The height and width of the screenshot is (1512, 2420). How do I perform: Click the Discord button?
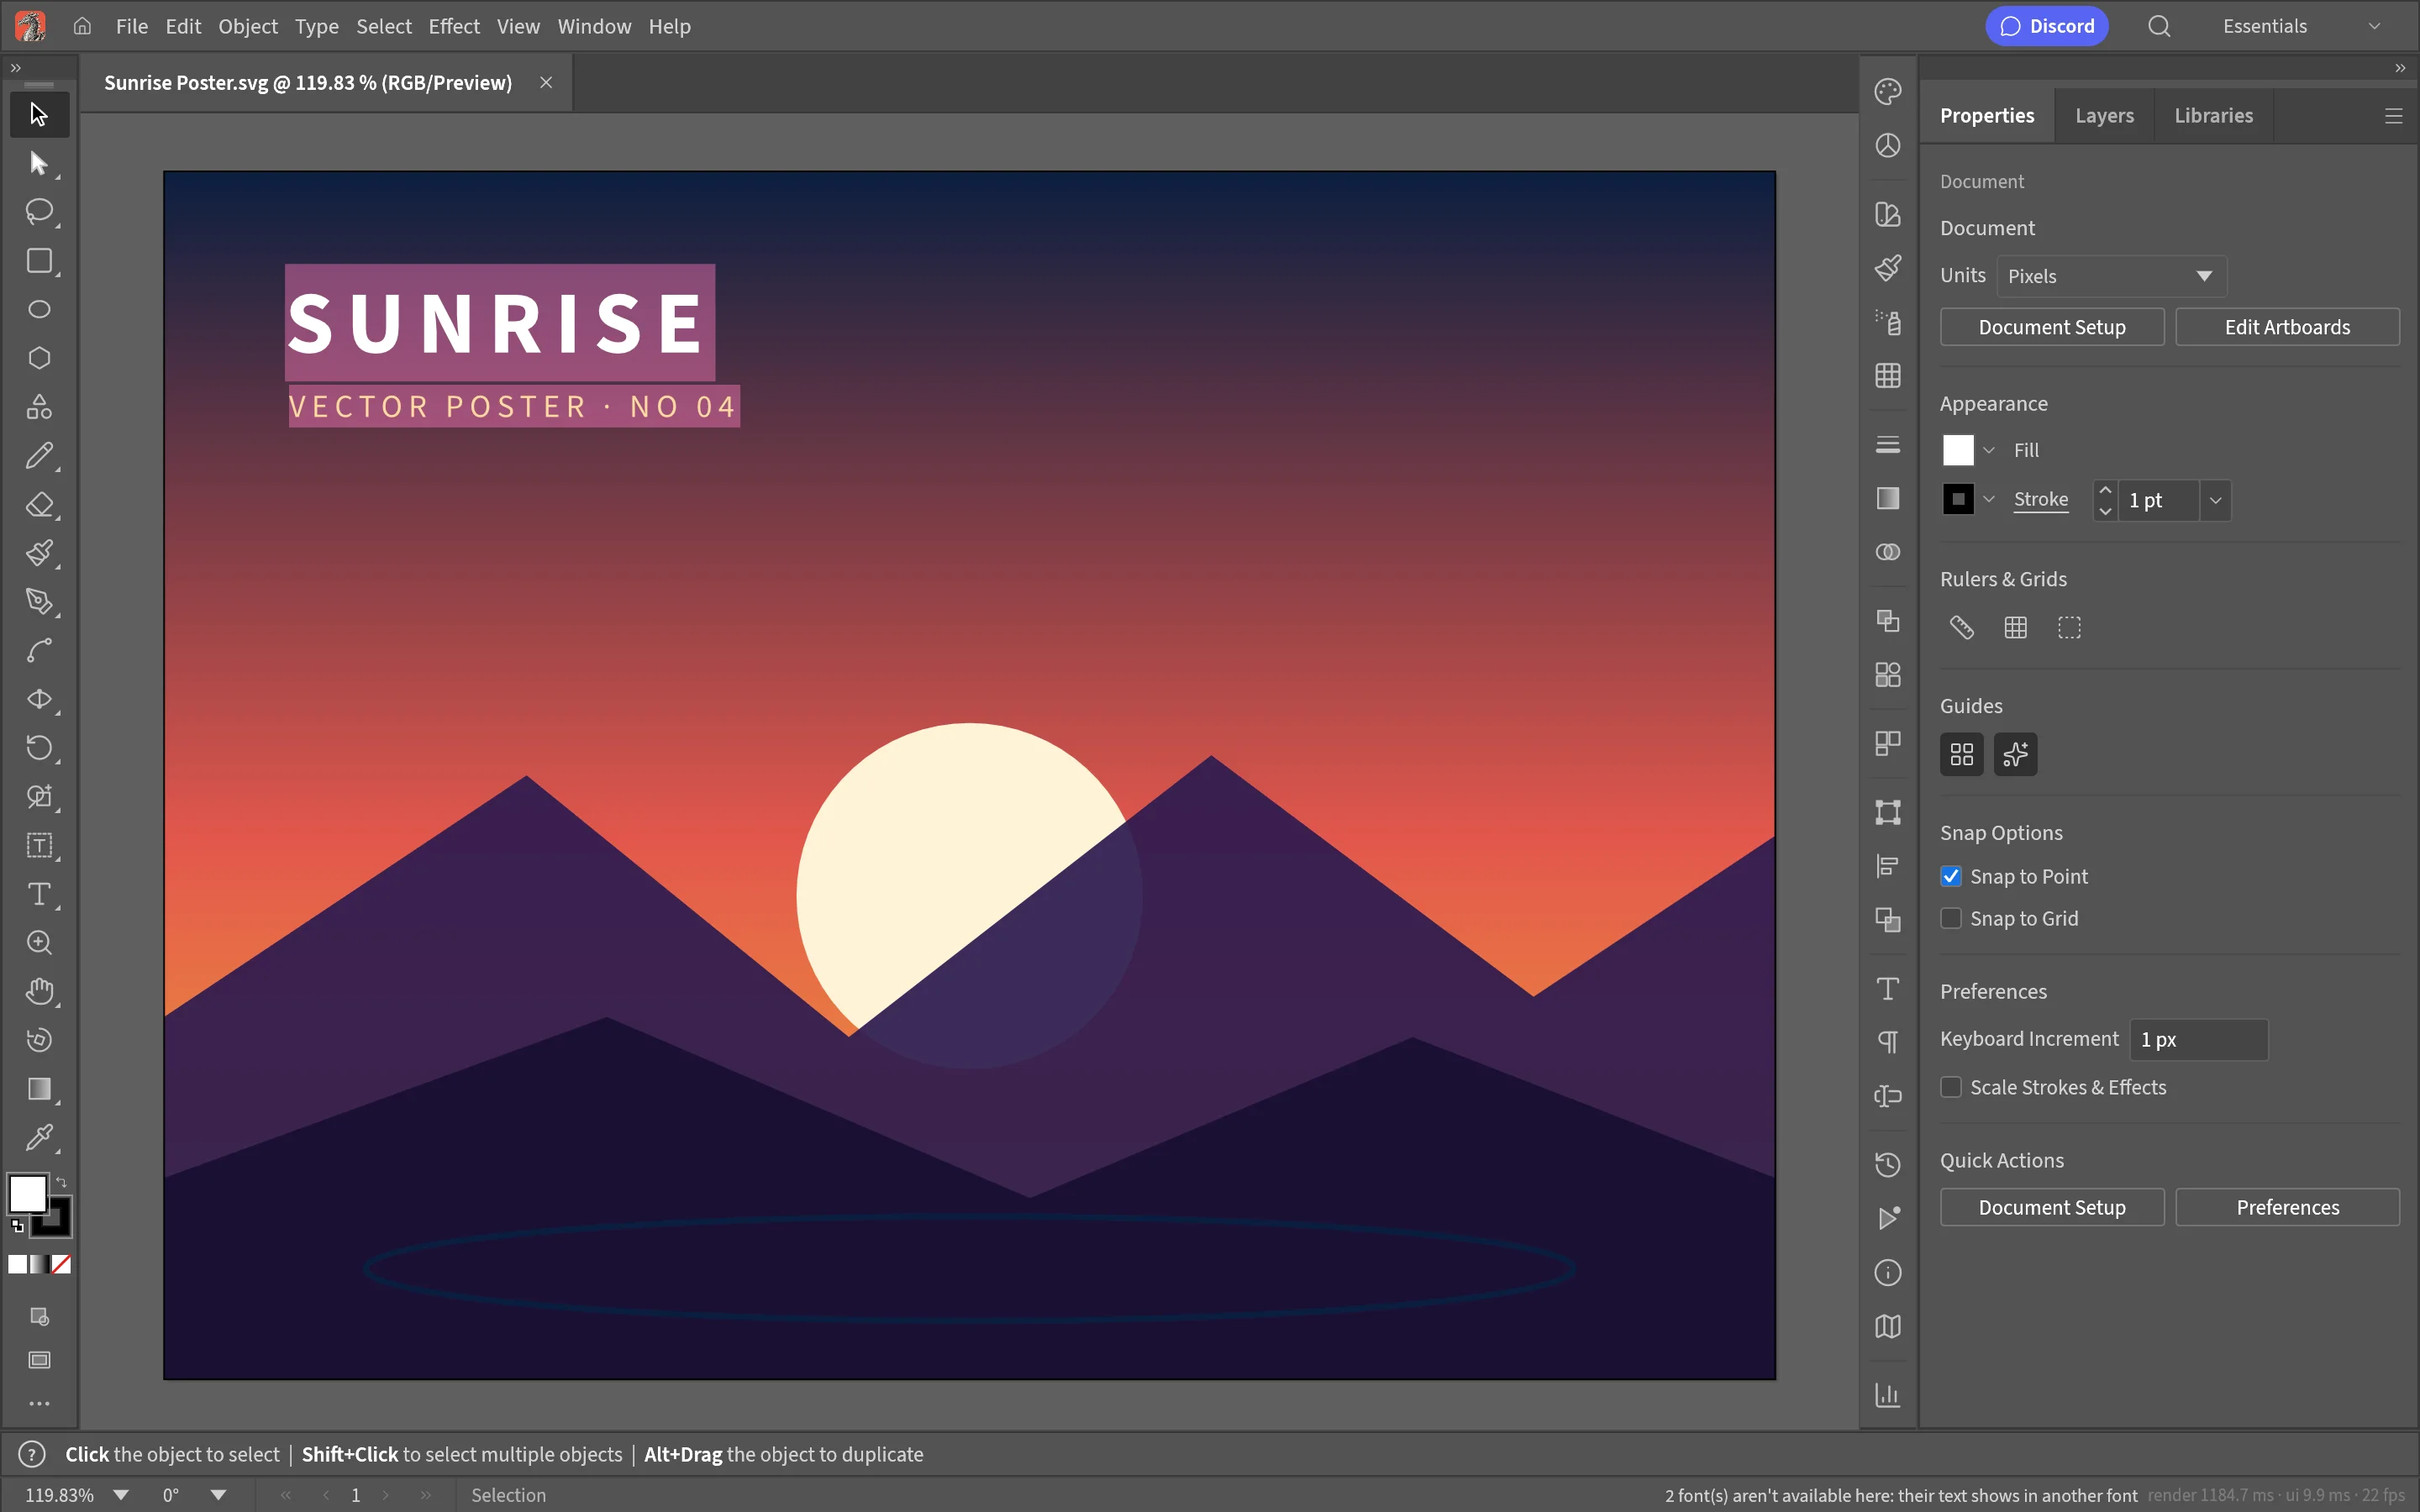click(x=2047, y=26)
